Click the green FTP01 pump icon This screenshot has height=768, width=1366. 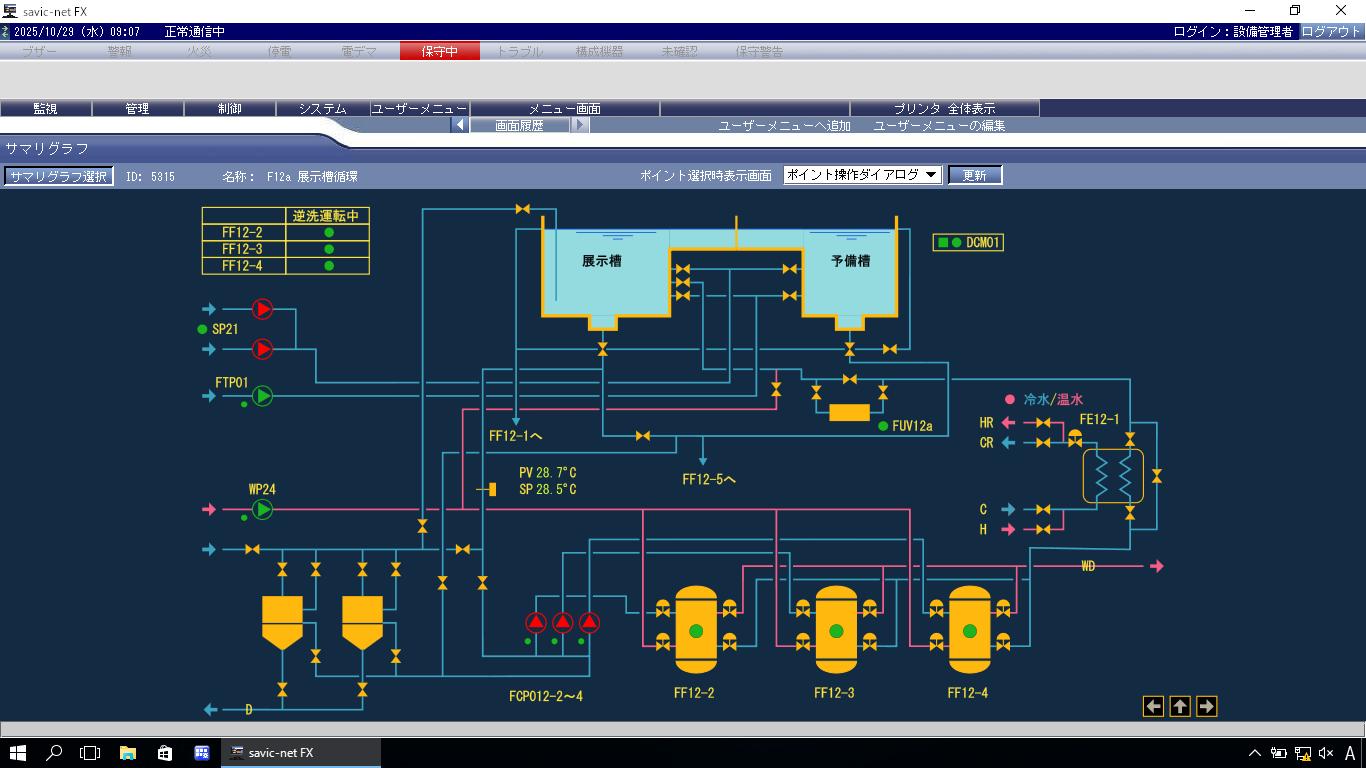(262, 396)
